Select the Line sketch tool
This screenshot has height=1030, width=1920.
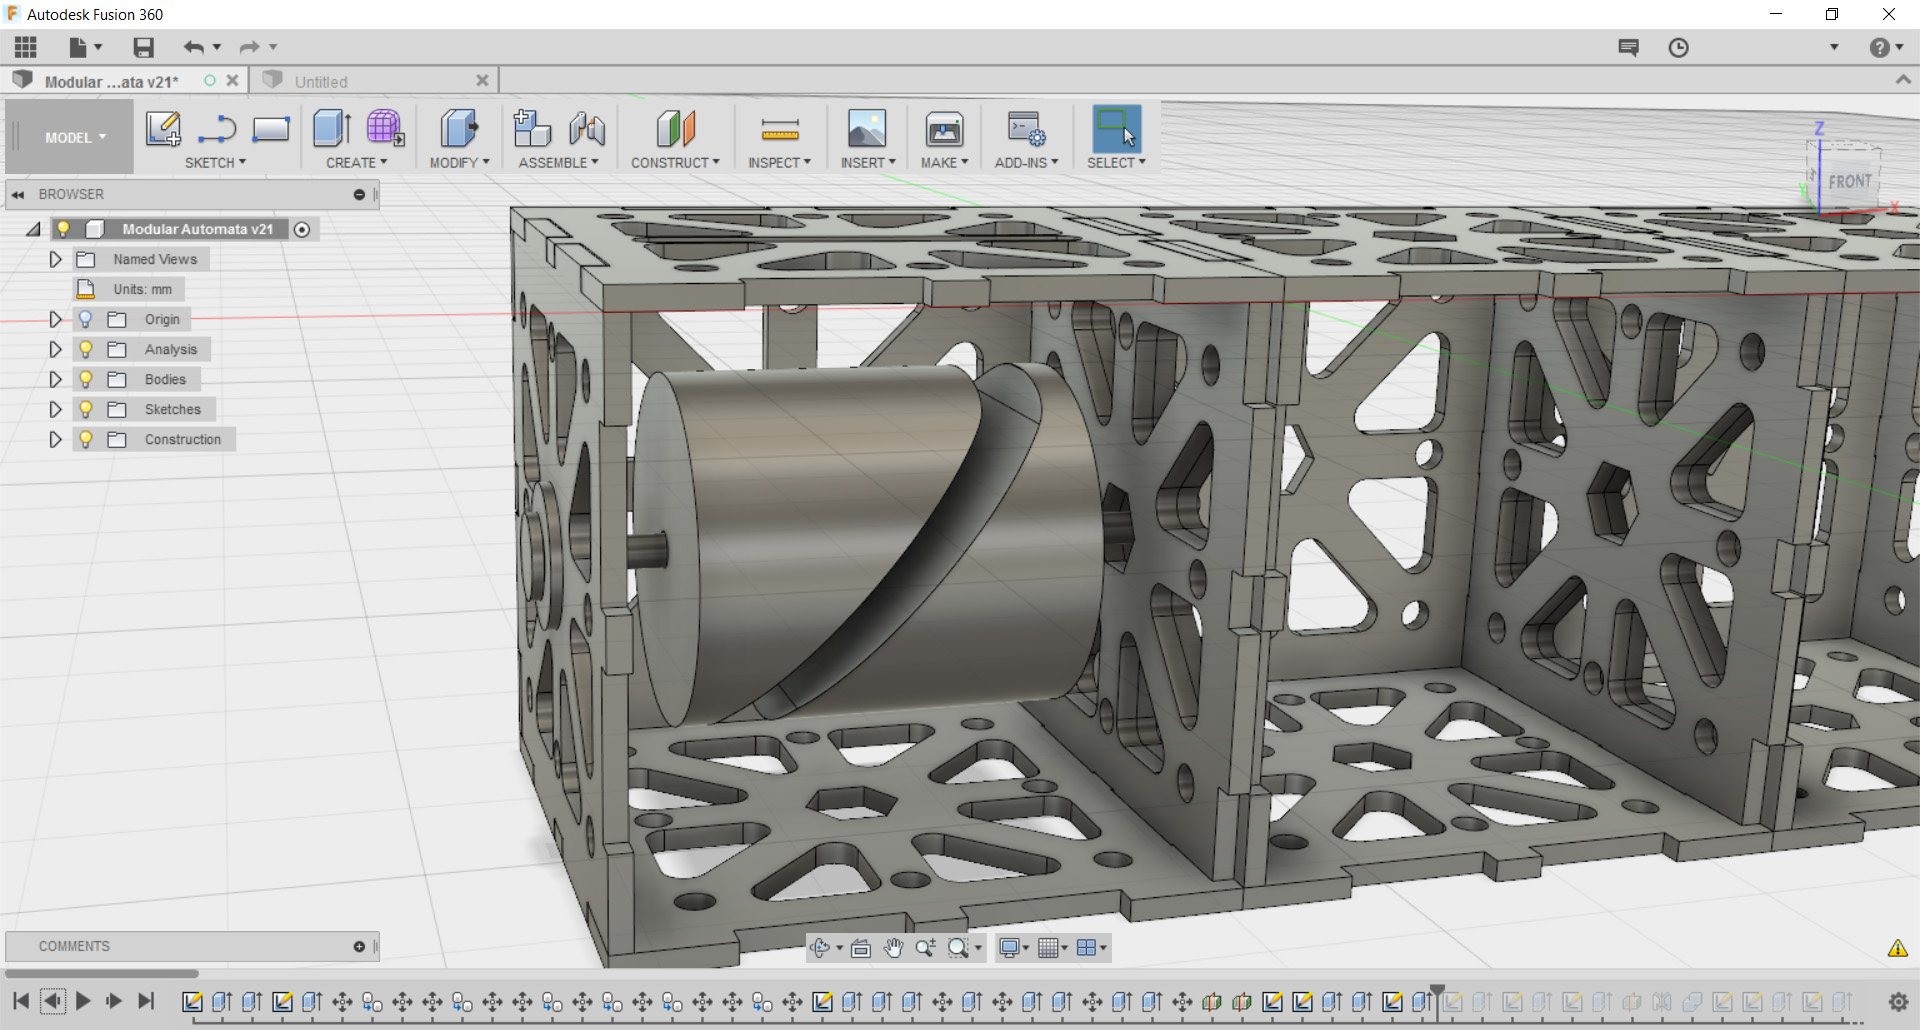216,129
